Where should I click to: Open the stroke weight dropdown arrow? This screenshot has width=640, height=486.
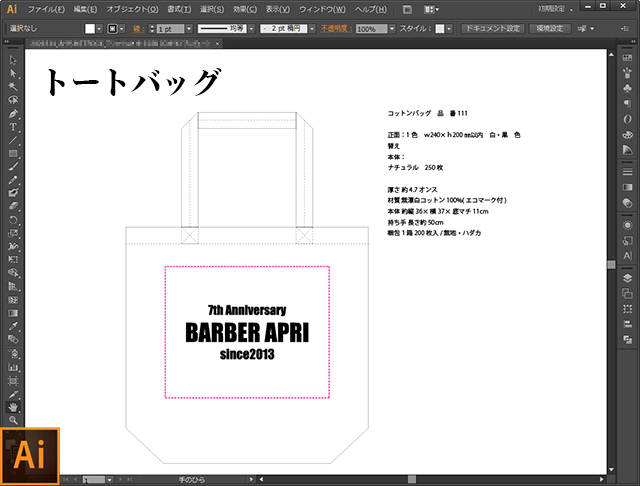click(x=189, y=29)
